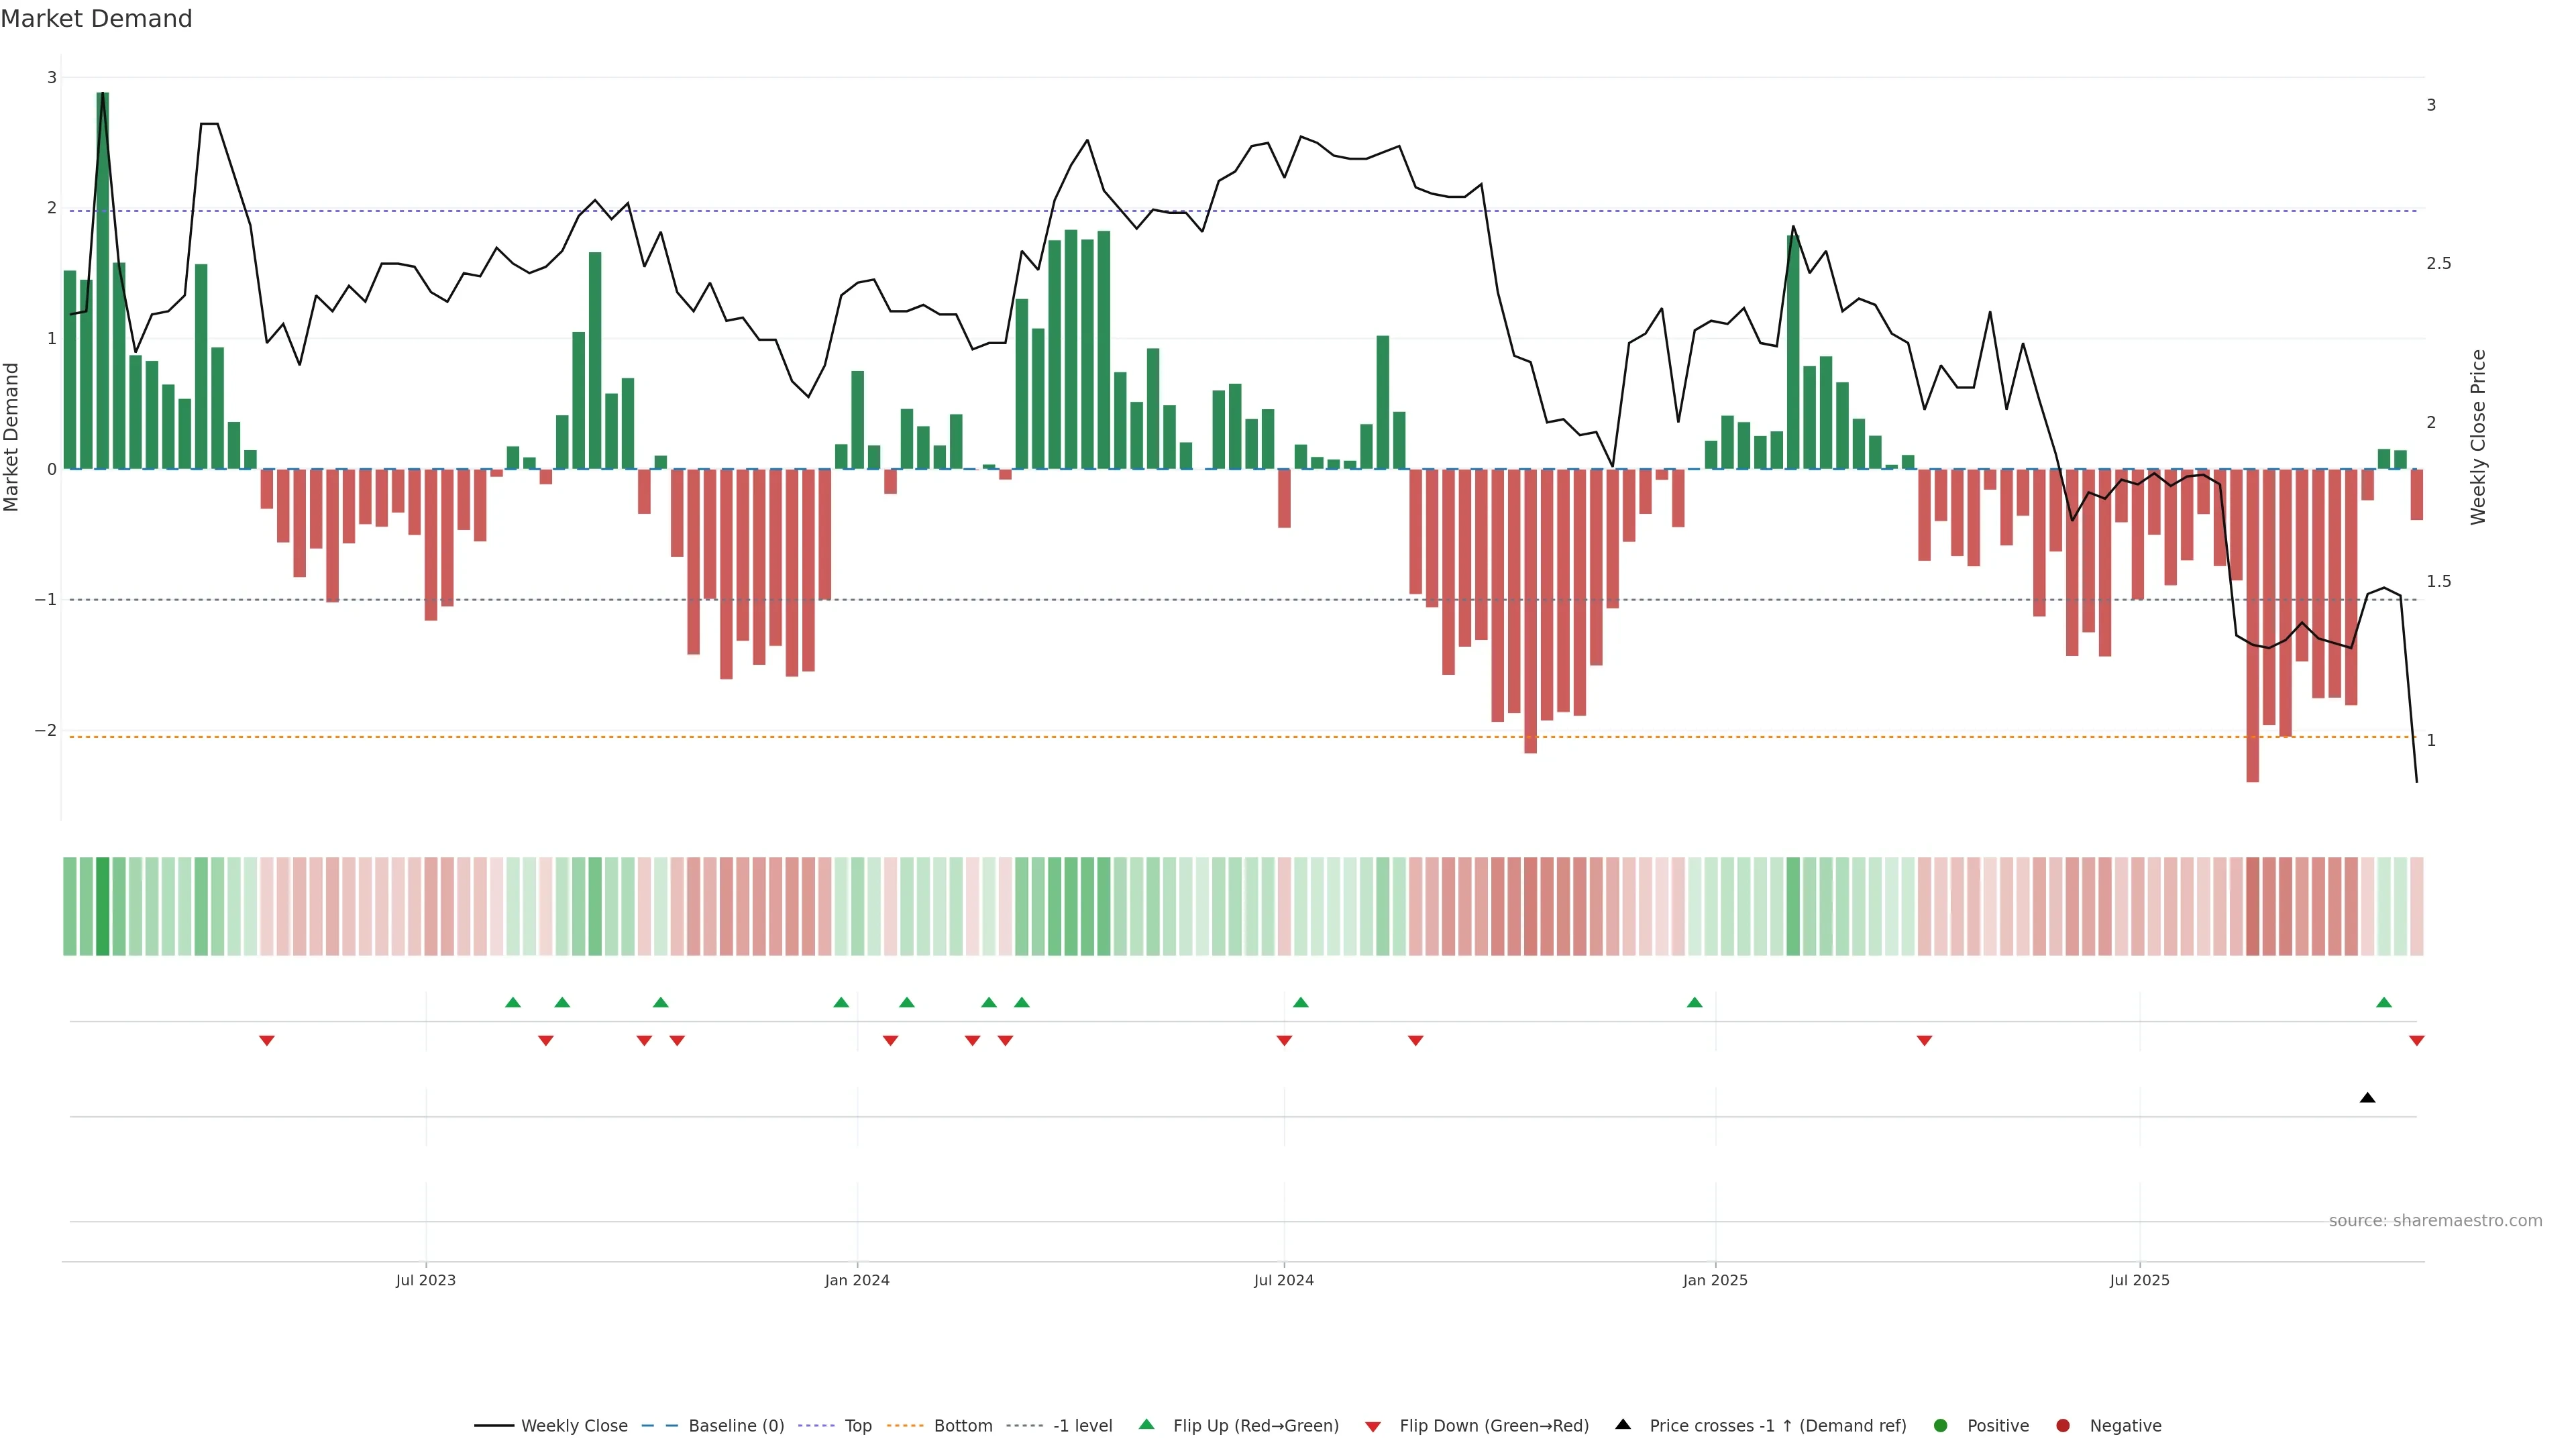Click the red Flip Down triangle legend icon

(1373, 1427)
